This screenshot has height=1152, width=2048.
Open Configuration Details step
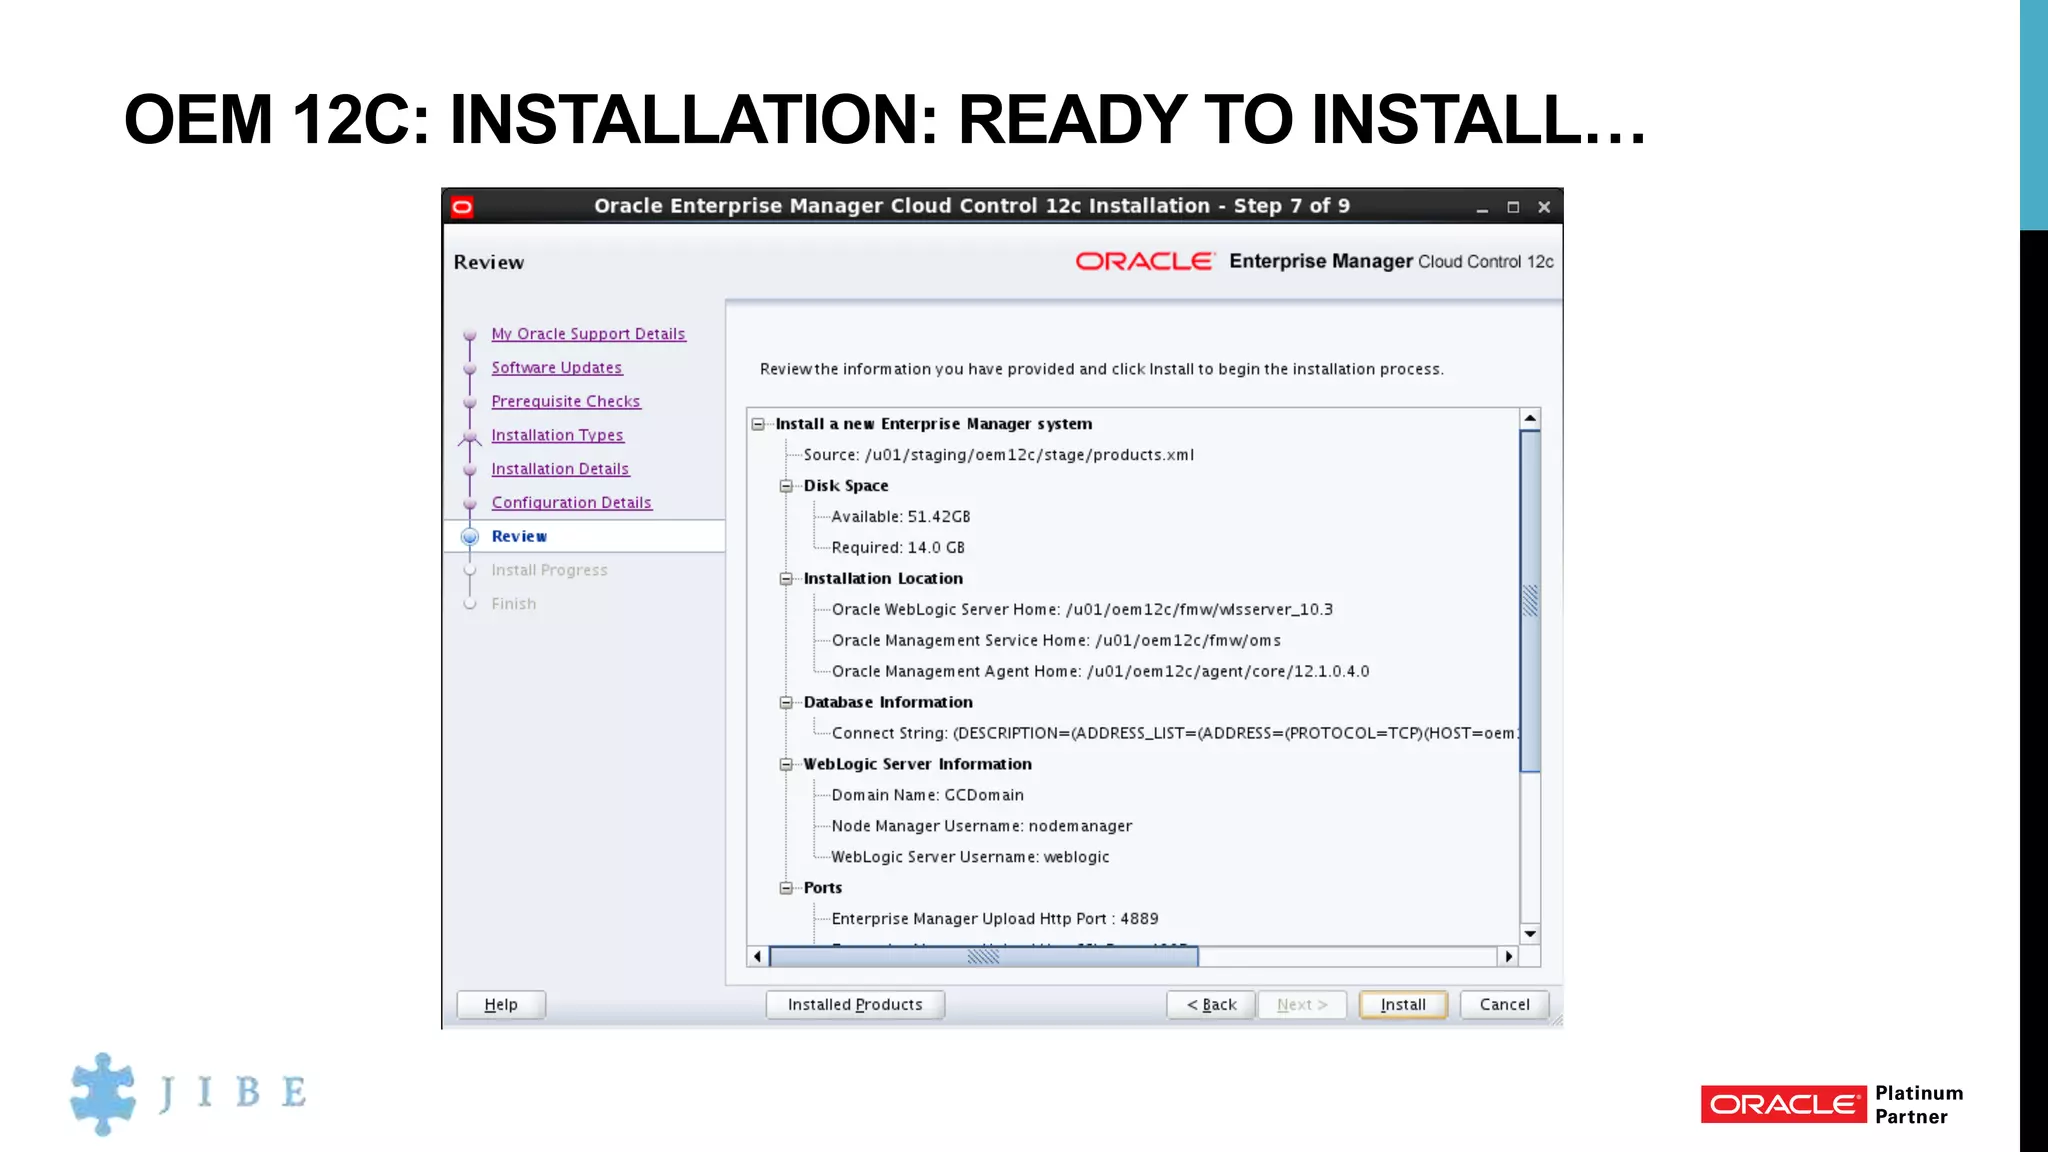coord(571,503)
